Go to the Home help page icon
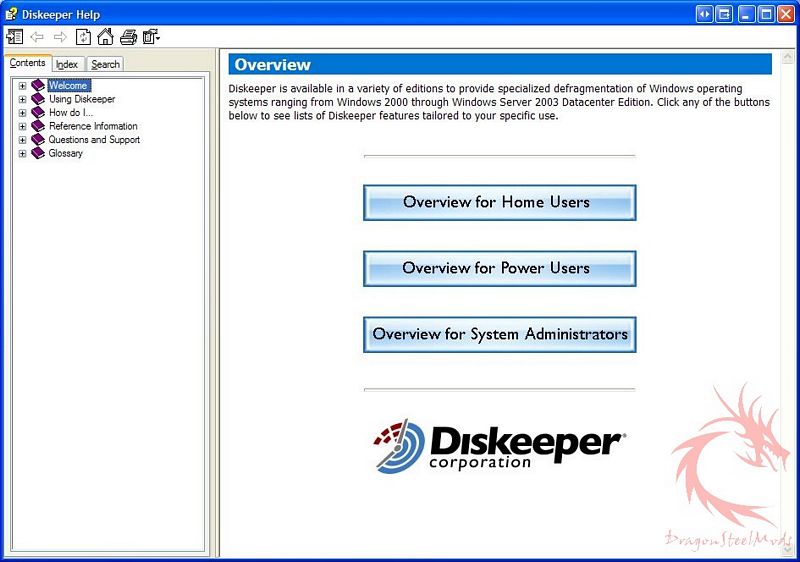800x562 pixels. (105, 37)
